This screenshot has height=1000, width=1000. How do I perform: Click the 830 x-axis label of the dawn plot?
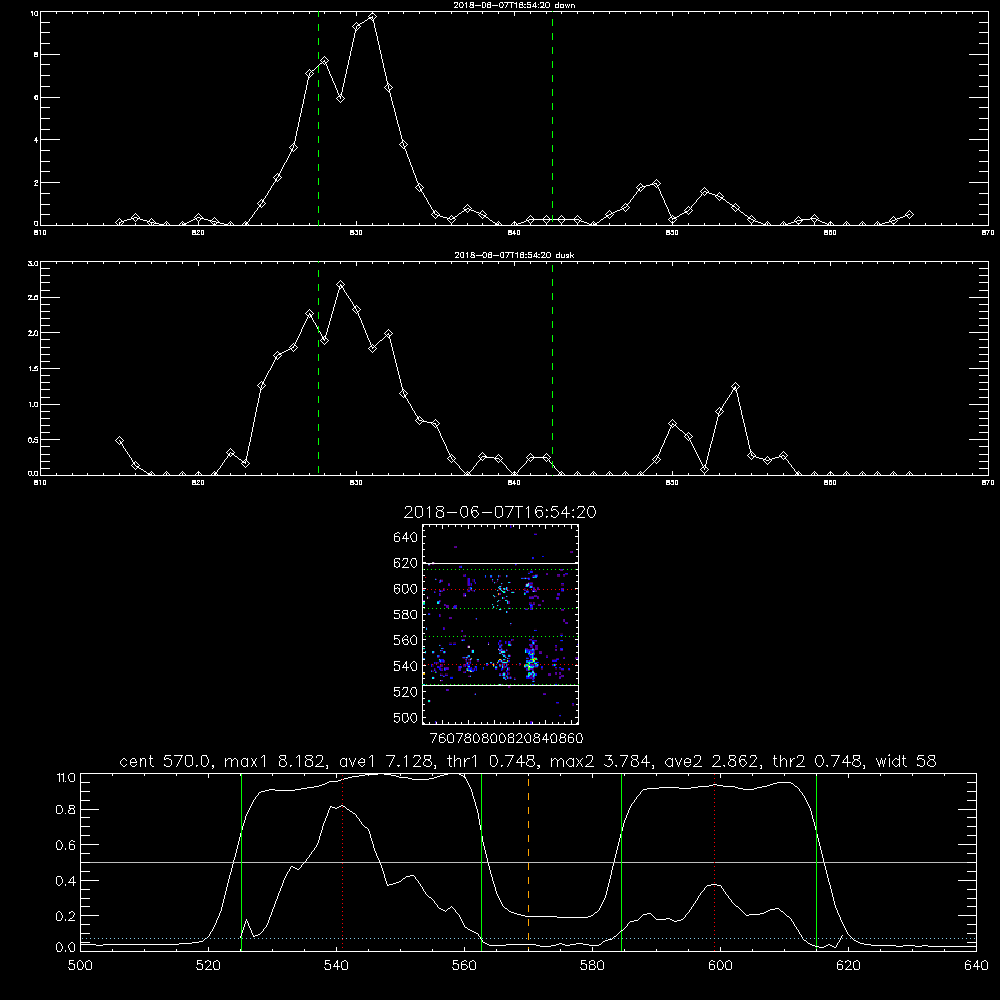click(356, 233)
